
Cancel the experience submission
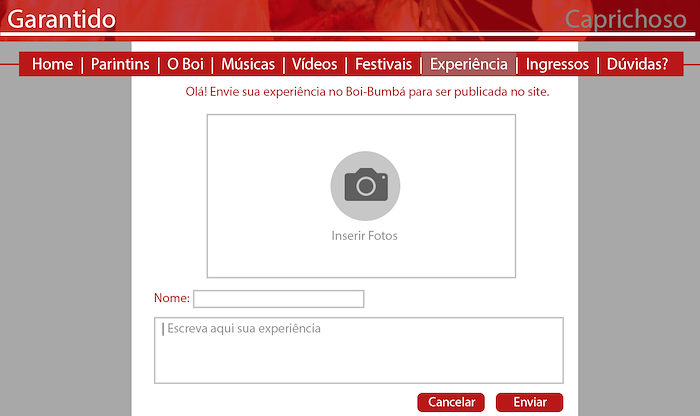click(451, 402)
